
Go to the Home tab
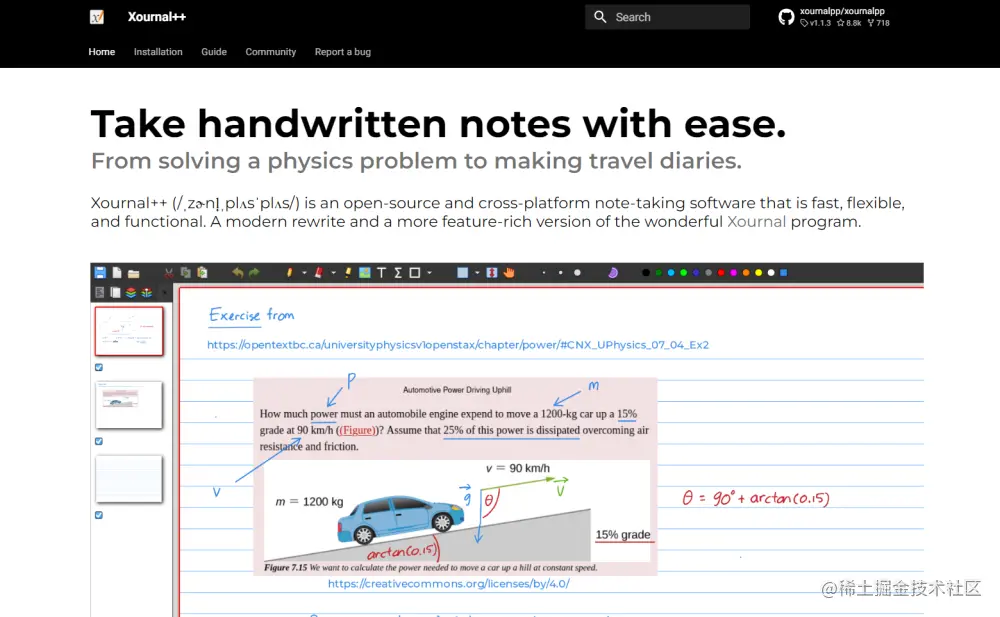(x=101, y=52)
